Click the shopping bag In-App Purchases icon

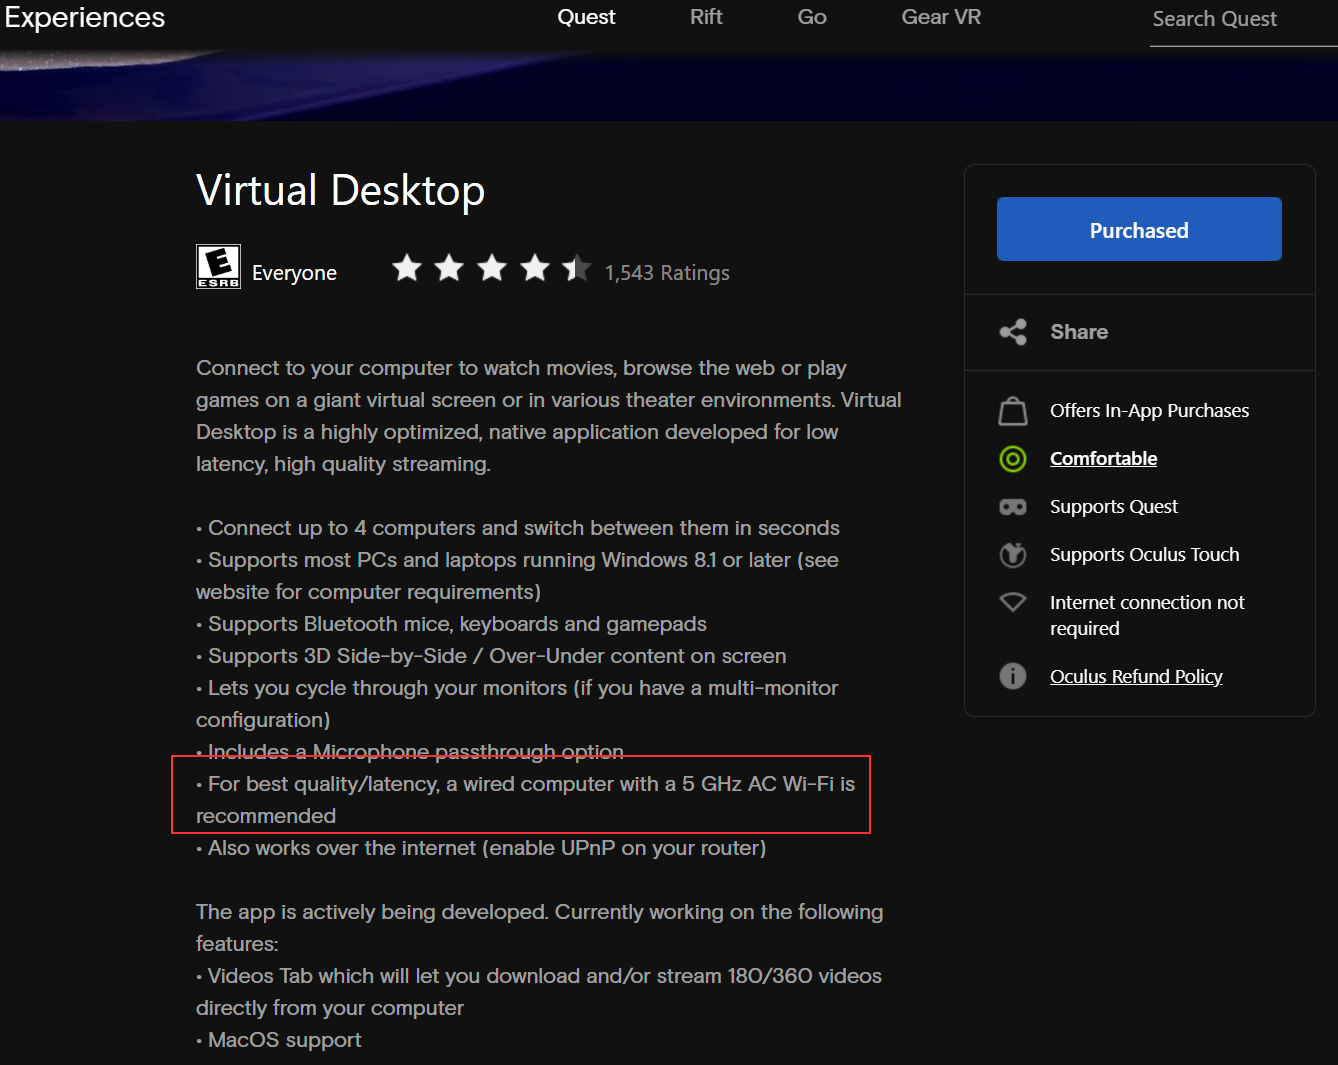tap(1013, 411)
